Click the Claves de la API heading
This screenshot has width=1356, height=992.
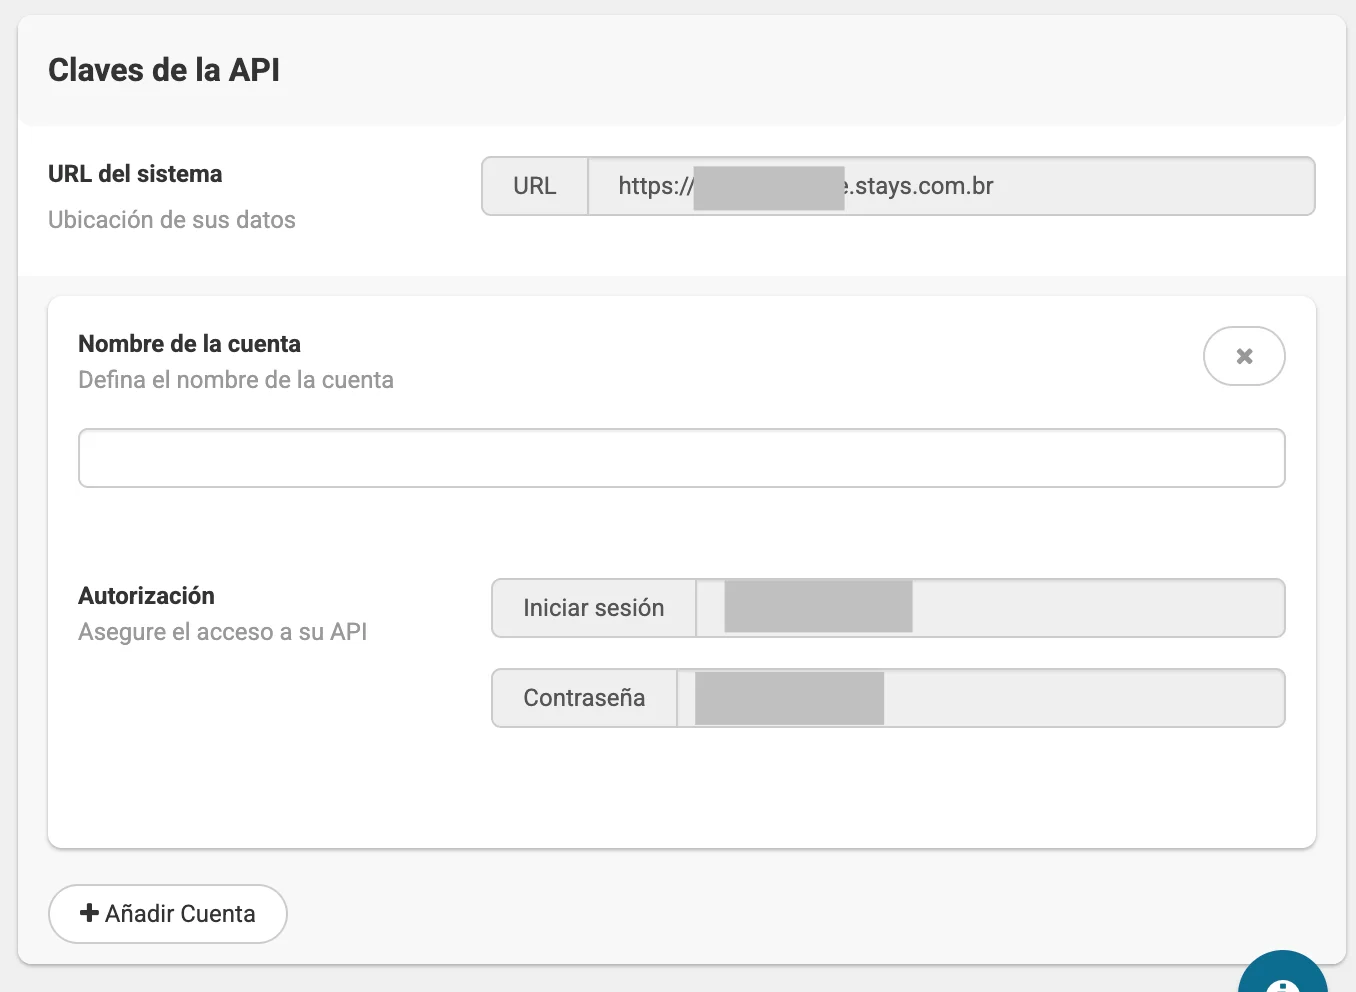(164, 70)
